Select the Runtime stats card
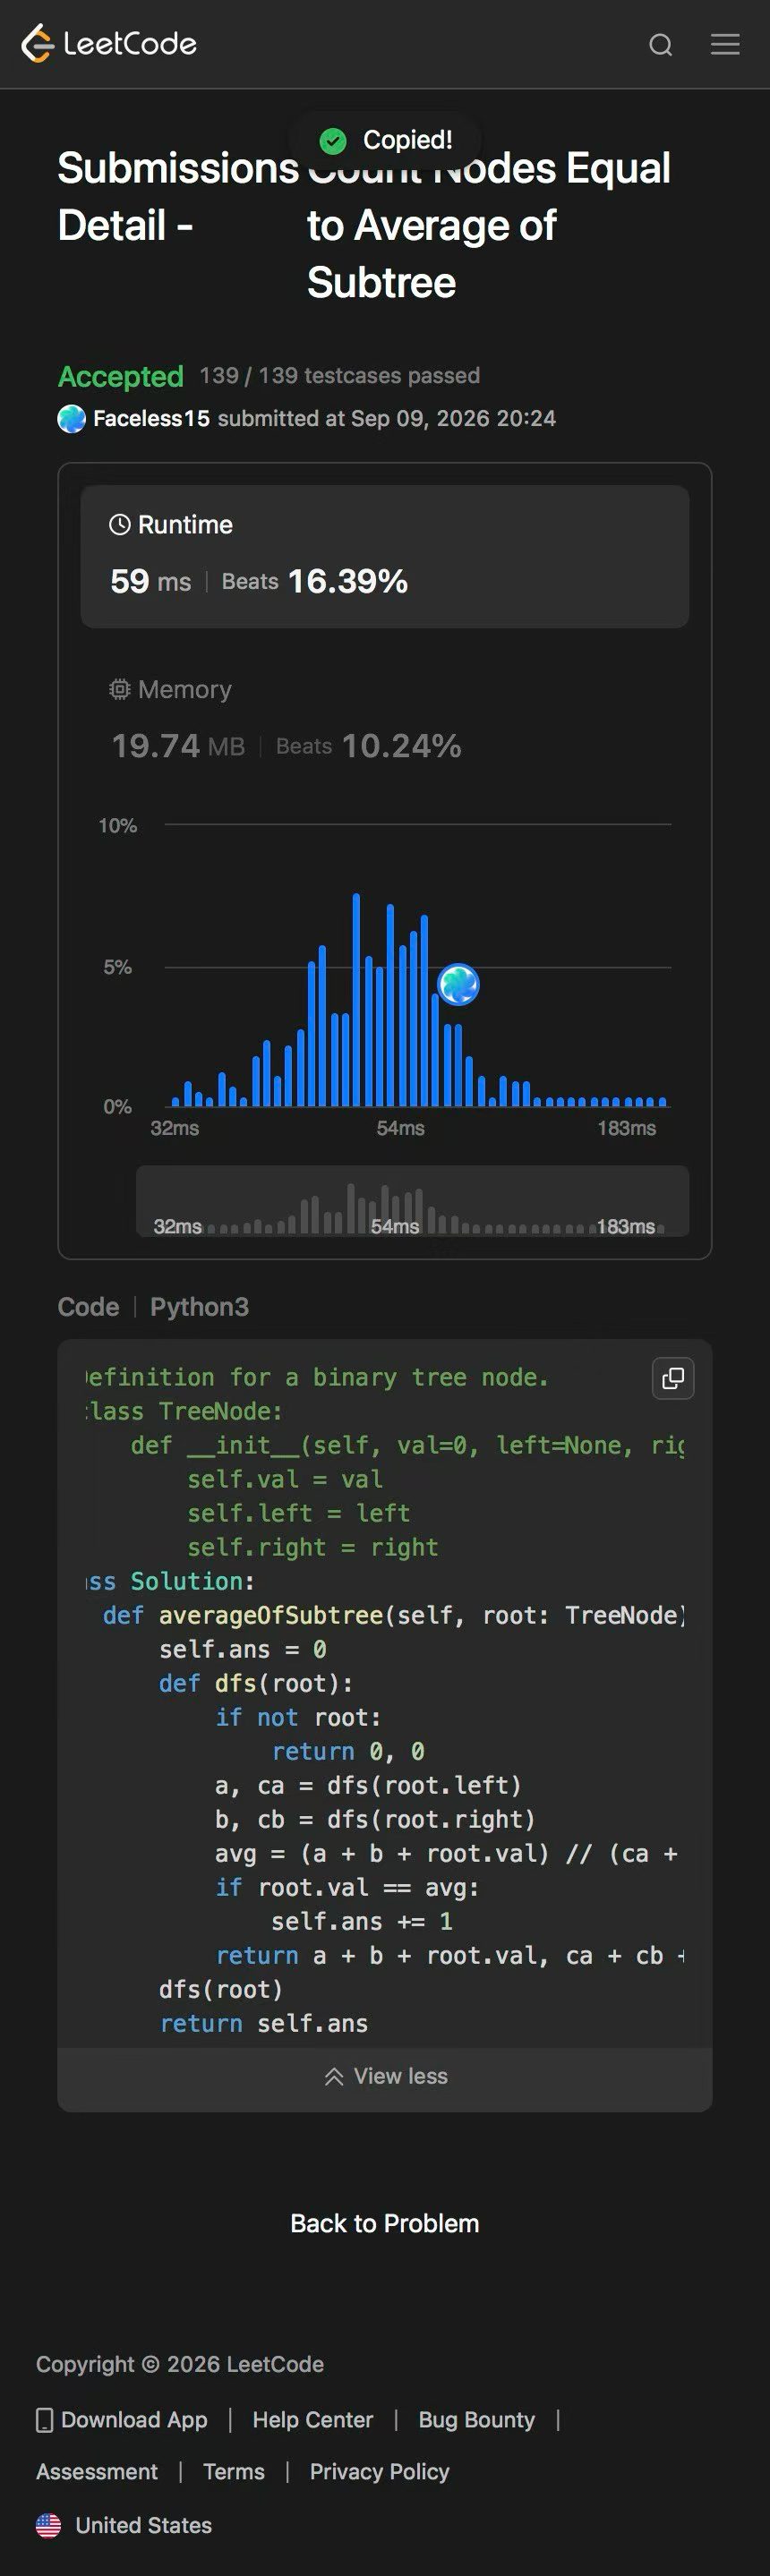Viewport: 770px width, 2576px height. pos(385,557)
